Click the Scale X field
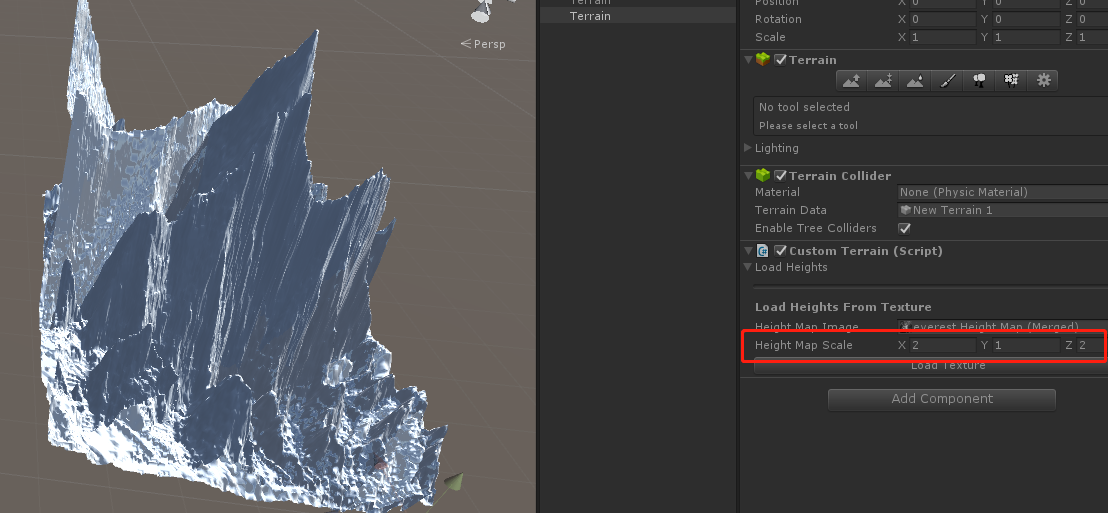Viewport: 1108px width, 513px height. pos(943,37)
